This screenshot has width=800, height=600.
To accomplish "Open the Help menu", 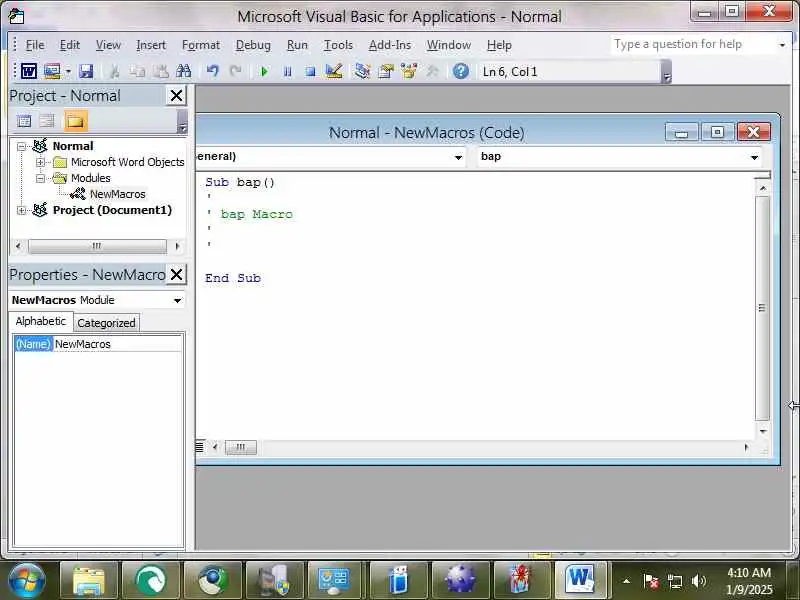I will [499, 45].
